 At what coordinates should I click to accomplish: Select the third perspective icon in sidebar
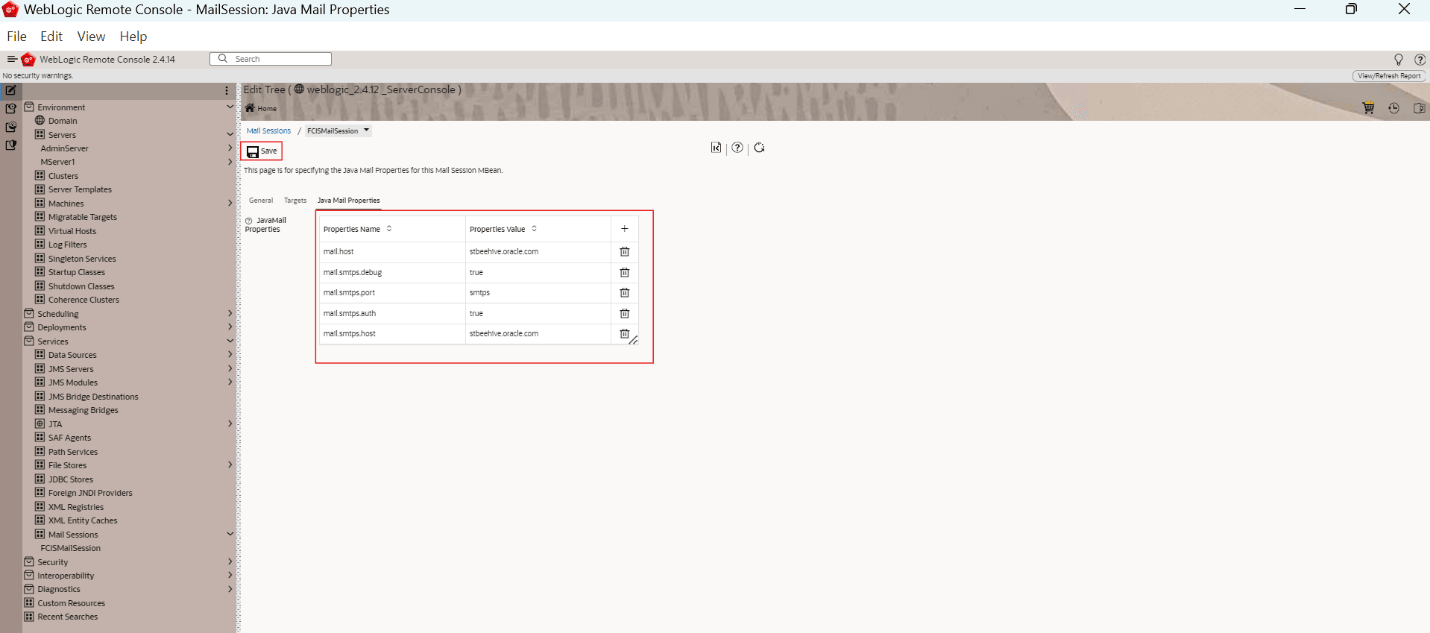[x=11, y=127]
